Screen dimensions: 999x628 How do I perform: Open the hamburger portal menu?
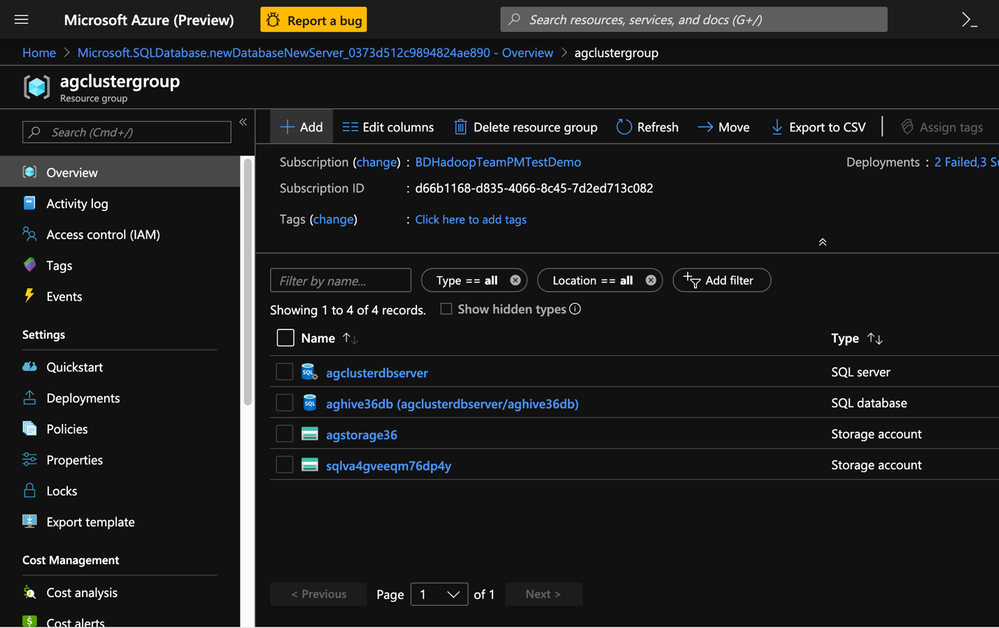point(21,20)
